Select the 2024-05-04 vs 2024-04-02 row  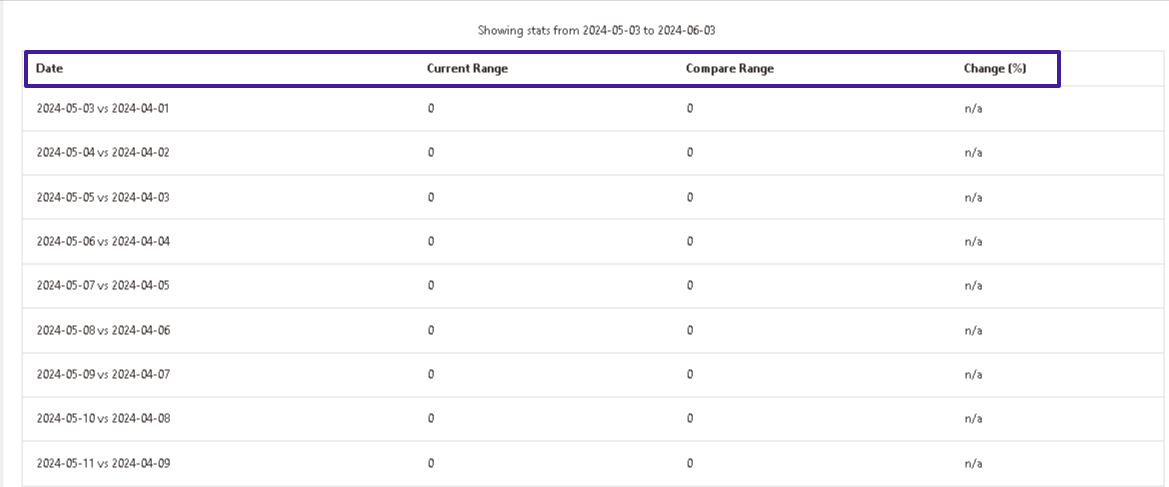point(595,153)
